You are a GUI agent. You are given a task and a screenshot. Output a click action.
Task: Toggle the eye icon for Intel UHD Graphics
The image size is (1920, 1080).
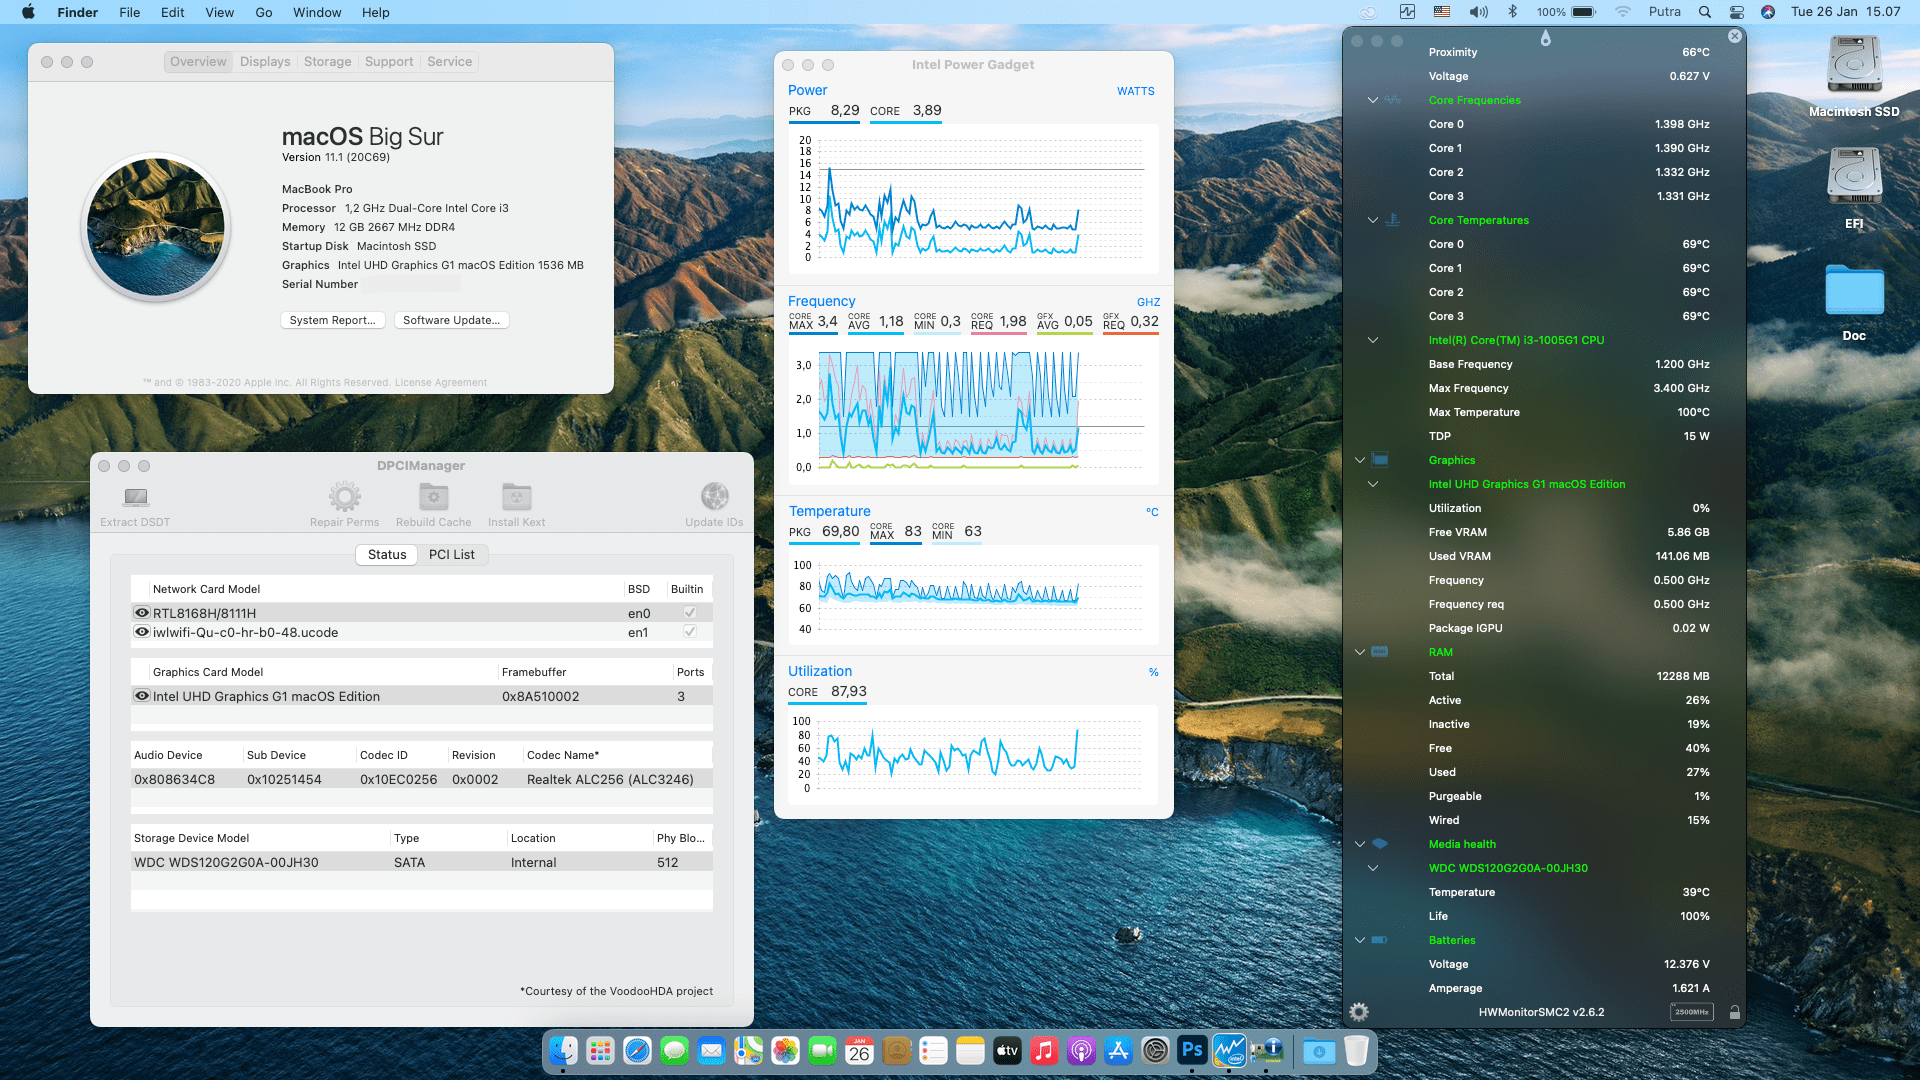click(x=142, y=696)
